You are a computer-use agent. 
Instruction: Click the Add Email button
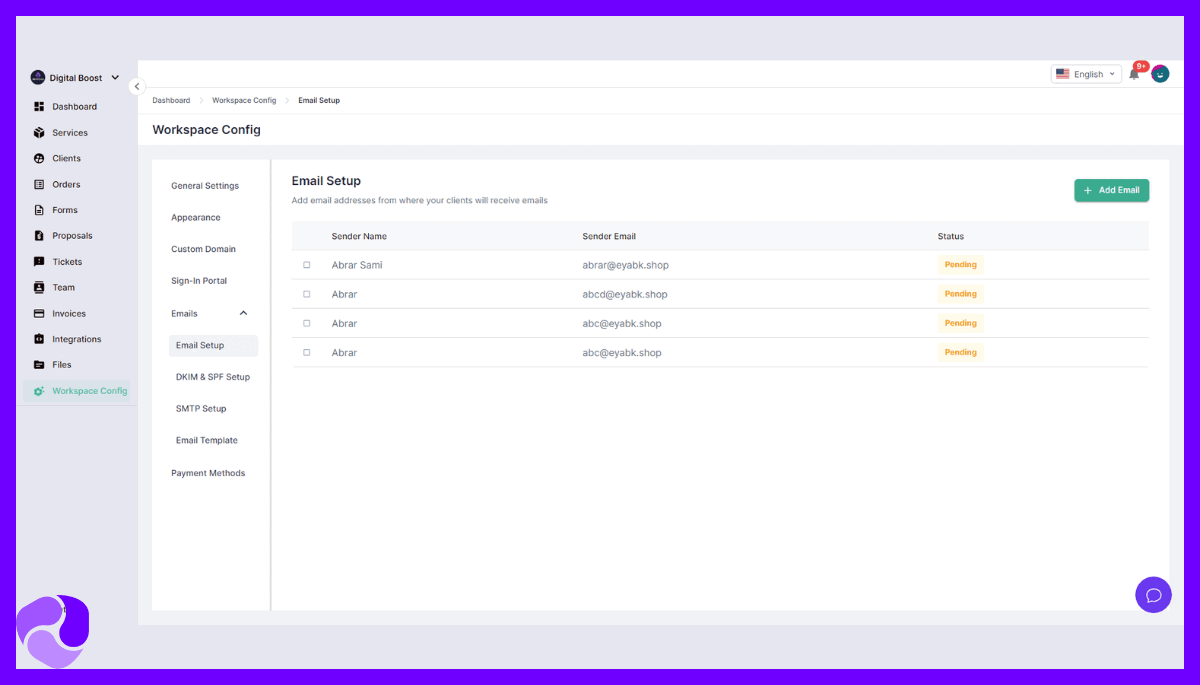1111,189
